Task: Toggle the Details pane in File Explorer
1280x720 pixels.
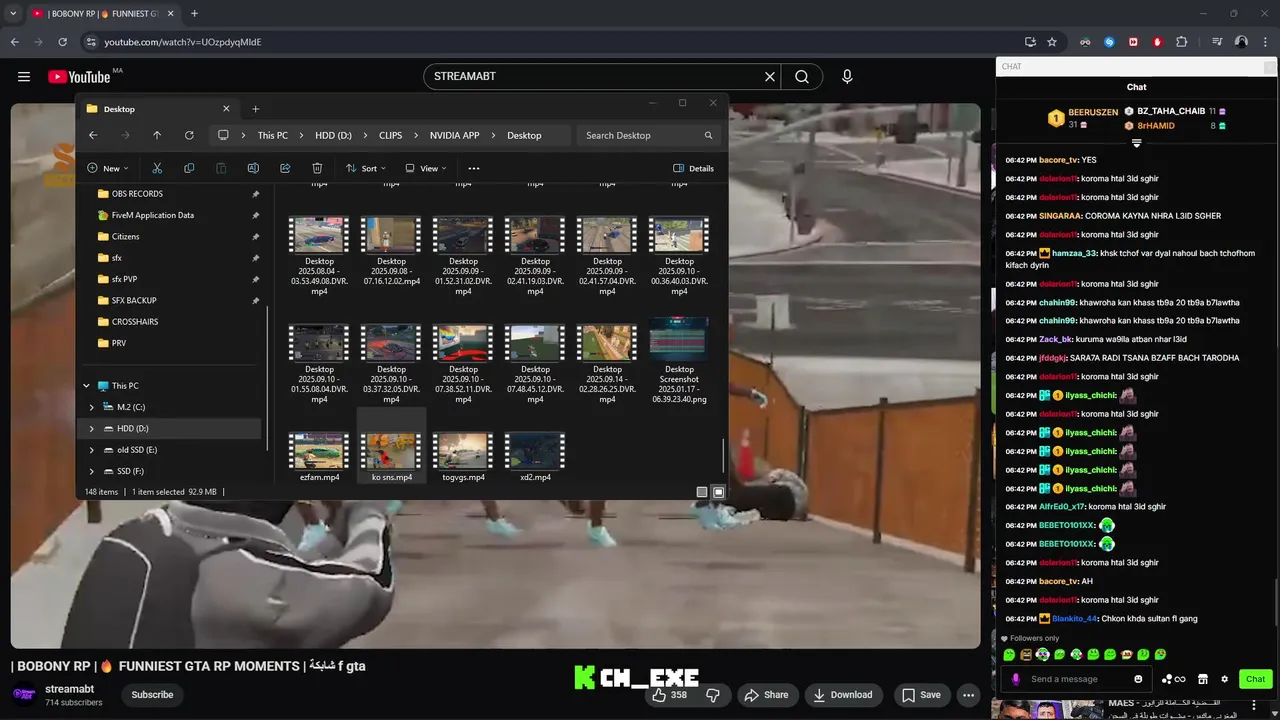Action: [x=694, y=168]
